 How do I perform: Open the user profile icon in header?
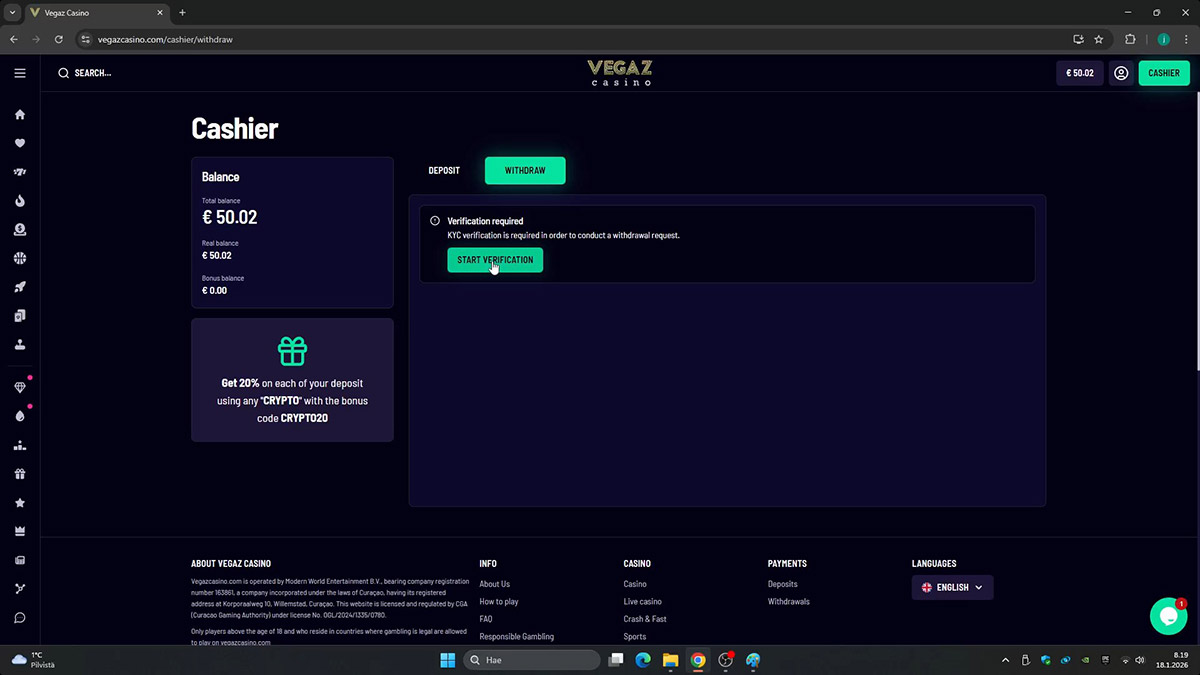(1121, 73)
